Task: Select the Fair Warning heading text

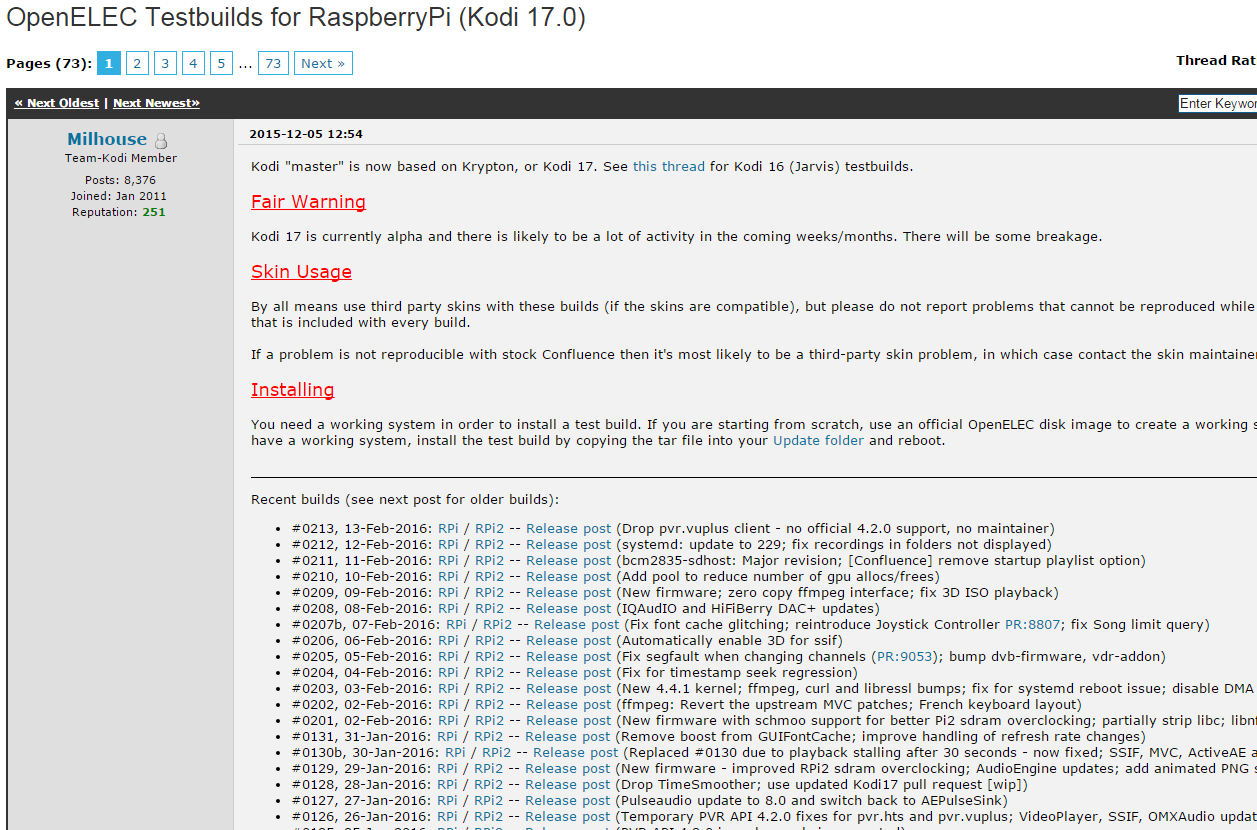Action: point(308,202)
